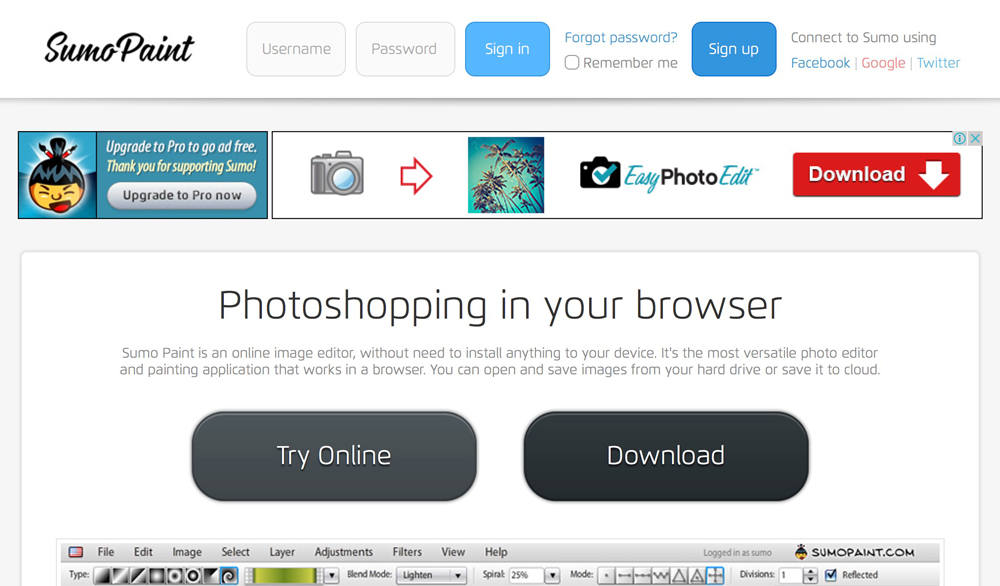The image size is (1000, 586).
Task: Focus the Username input field
Action: (x=296, y=49)
